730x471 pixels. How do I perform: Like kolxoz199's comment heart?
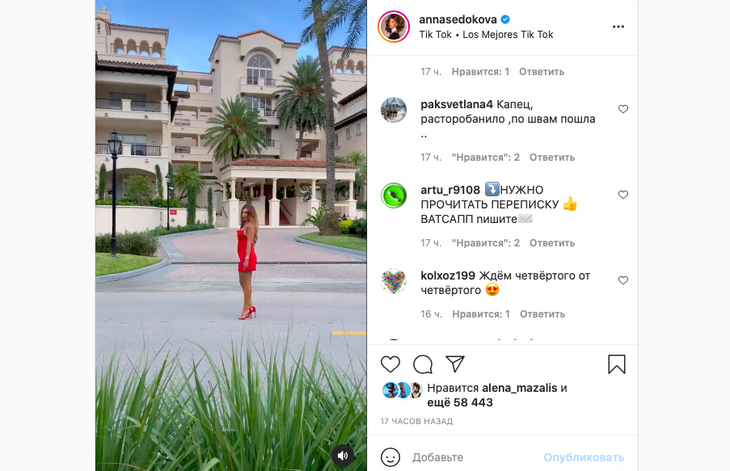pos(623,280)
